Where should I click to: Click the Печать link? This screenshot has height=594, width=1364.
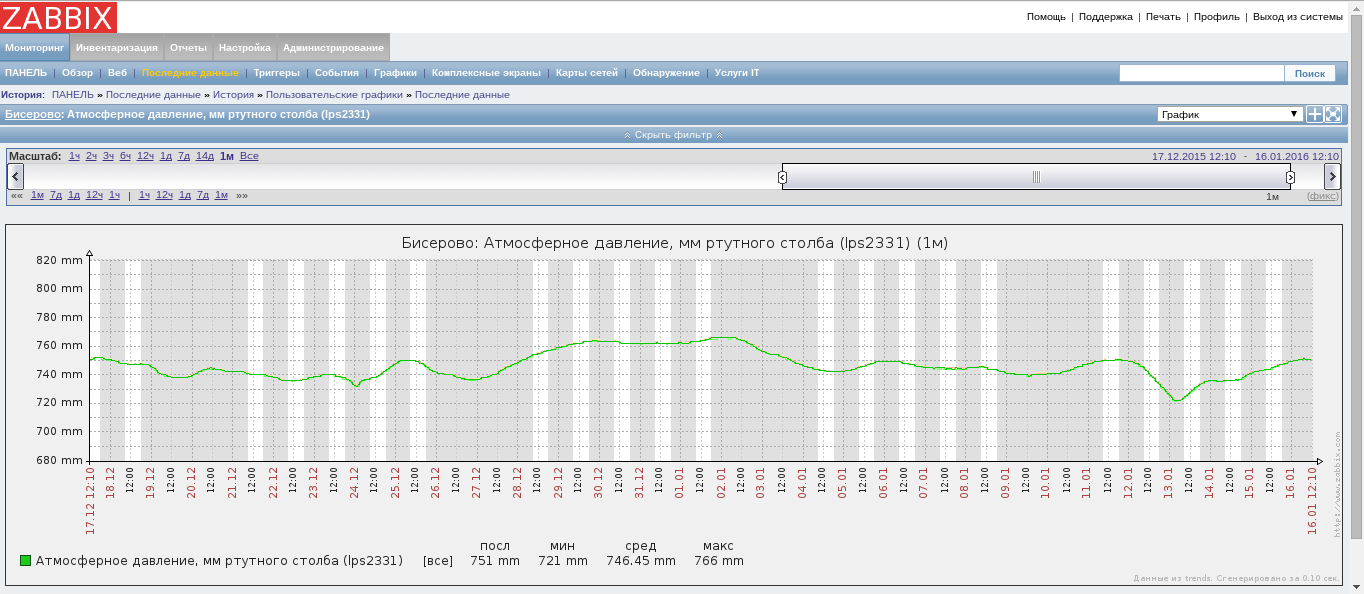pyautogui.click(x=1163, y=17)
